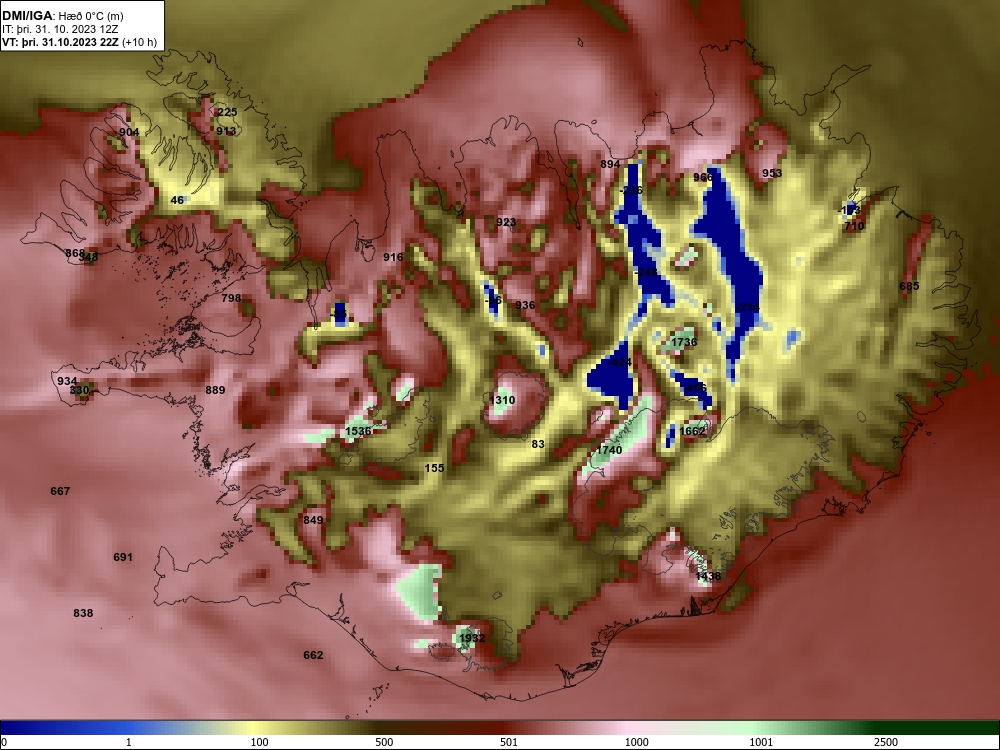Click the map value 868
Viewport: 1000px width, 750px height.
(x=75, y=253)
